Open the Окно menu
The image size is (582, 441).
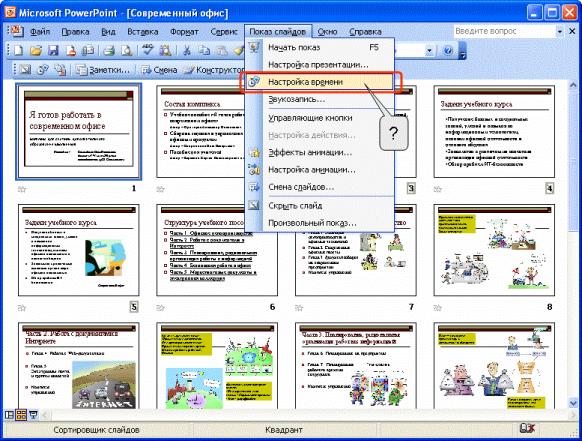pos(327,32)
